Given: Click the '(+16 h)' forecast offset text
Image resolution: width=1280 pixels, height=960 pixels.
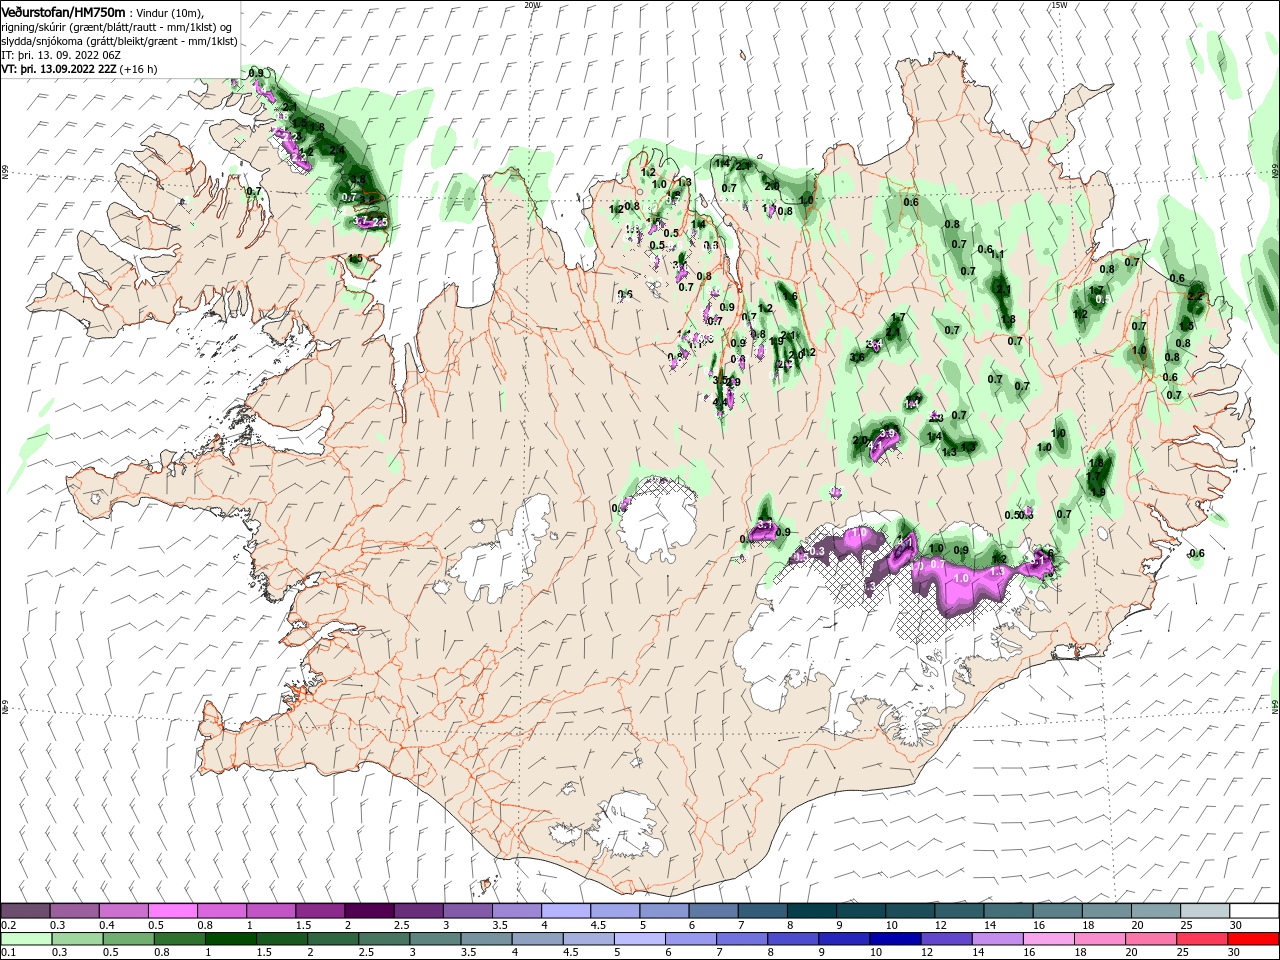Looking at the screenshot, I should [139, 69].
